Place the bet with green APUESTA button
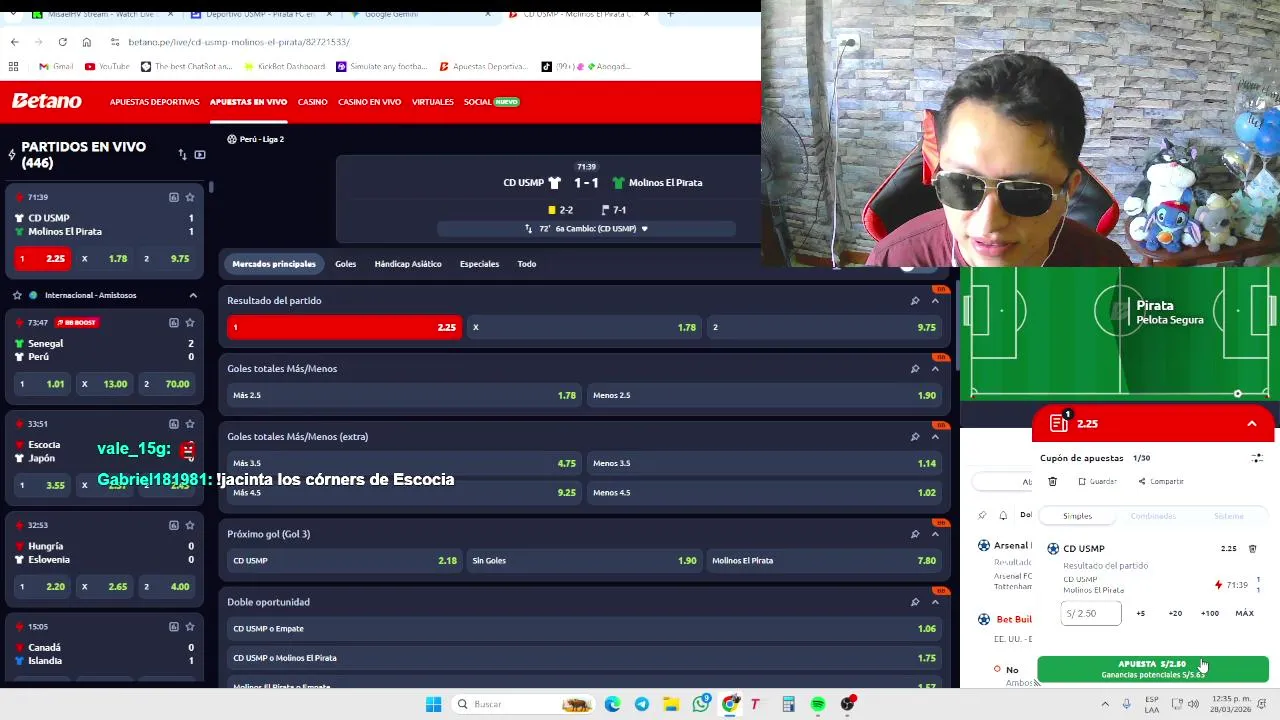 [x=1152, y=669]
